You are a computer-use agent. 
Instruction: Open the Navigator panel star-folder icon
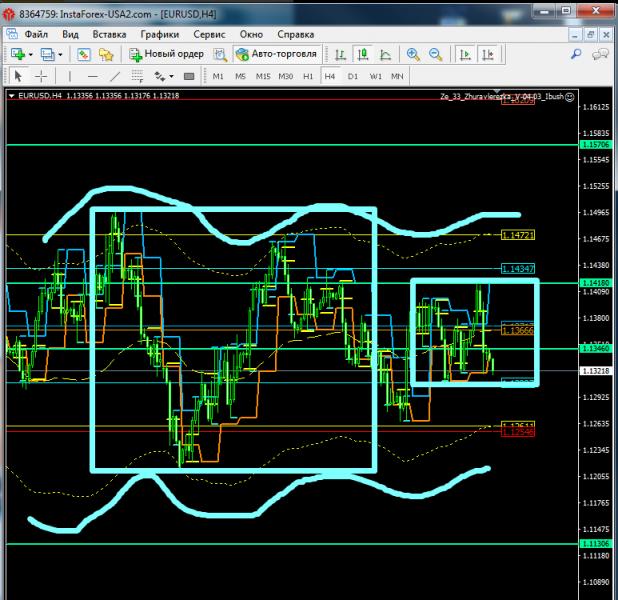[x=106, y=54]
